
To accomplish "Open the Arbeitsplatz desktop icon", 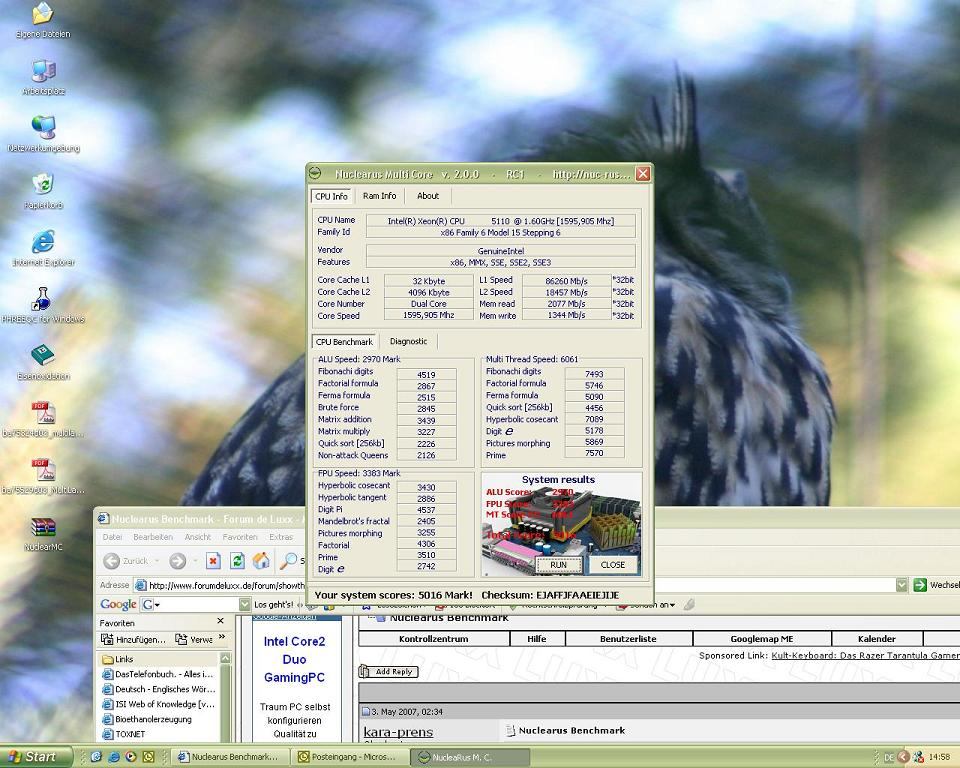I will (43, 71).
